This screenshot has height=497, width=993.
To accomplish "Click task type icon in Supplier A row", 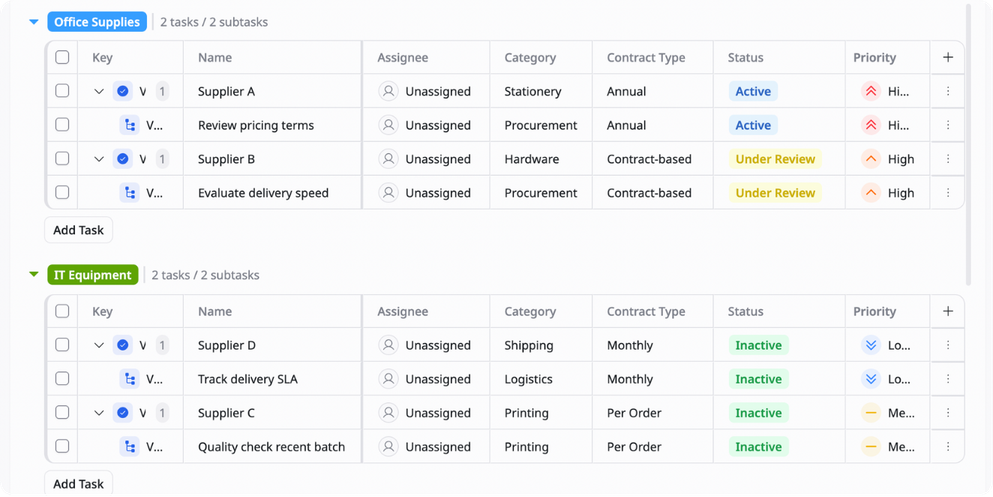I will [x=123, y=91].
